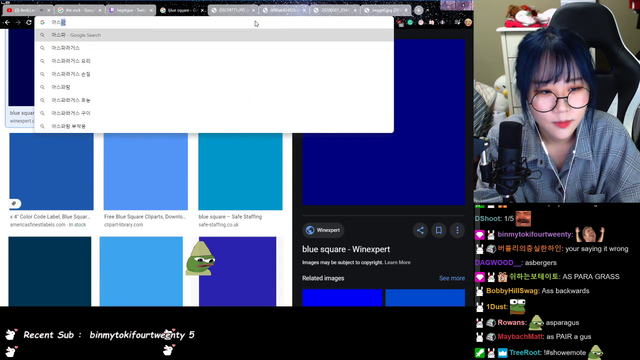
Task: Click the Winexpert globe source chip
Action: click(x=323, y=230)
